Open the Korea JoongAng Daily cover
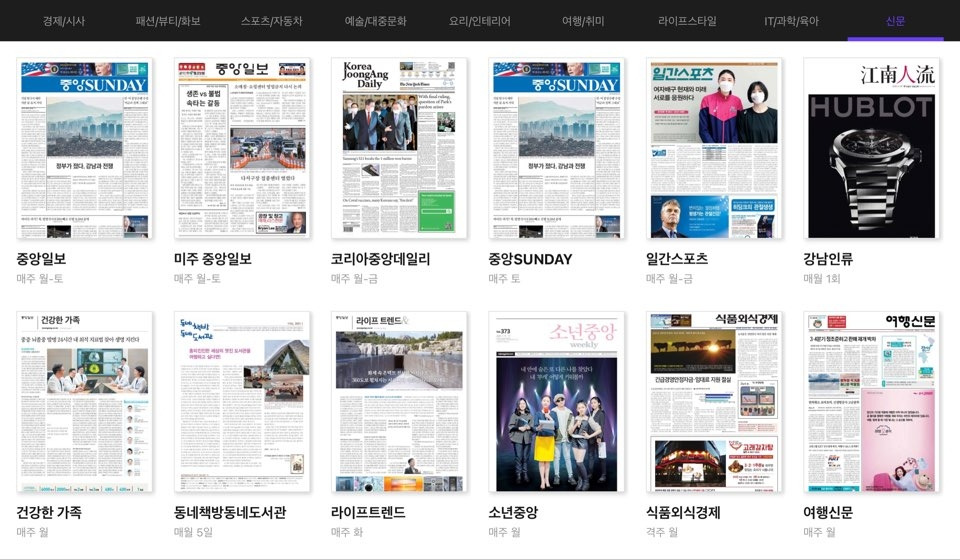 pyautogui.click(x=399, y=148)
